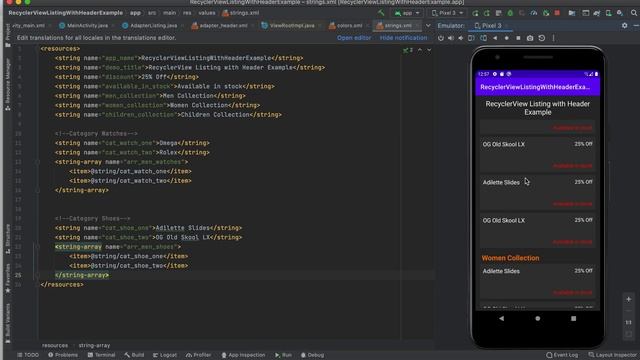This screenshot has width=640, height=360.
Task: Tap Android home button on emulator screen
Action: (538, 318)
